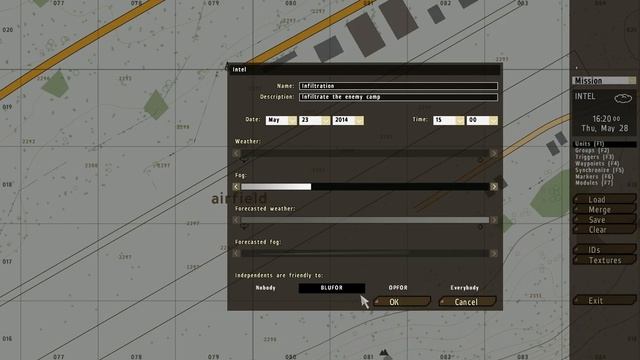Image resolution: width=640 pixels, height=360 pixels.
Task: Click the Load mission button
Action: click(604, 199)
